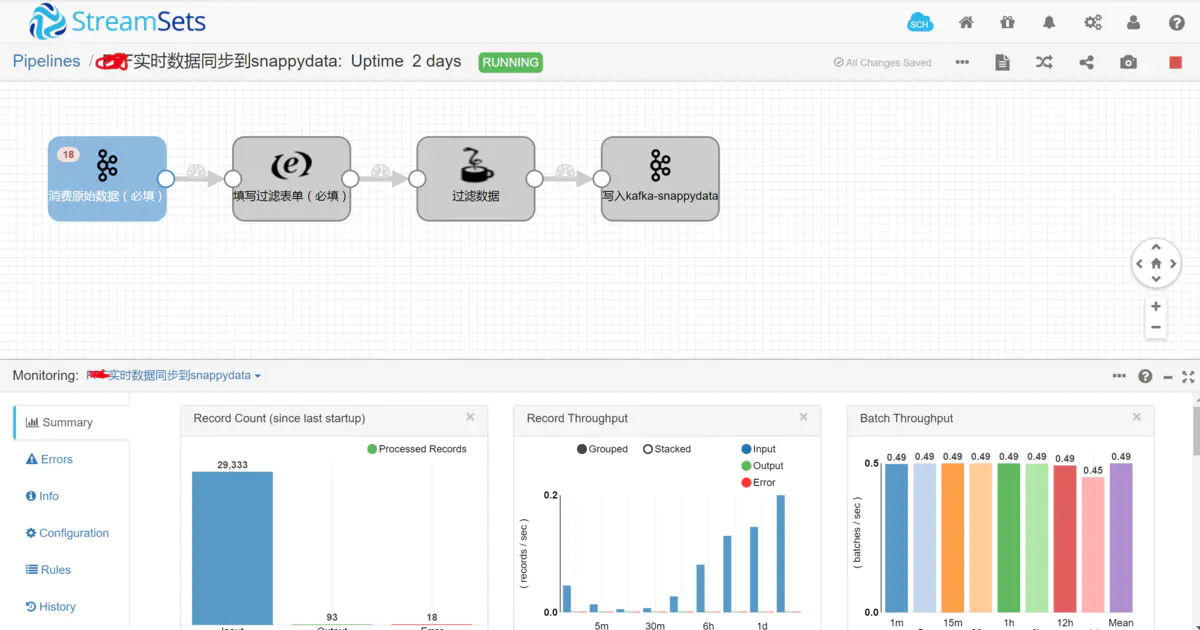Viewport: 1200px width, 630px height.
Task: Stop the running pipeline
Action: 1176,62
